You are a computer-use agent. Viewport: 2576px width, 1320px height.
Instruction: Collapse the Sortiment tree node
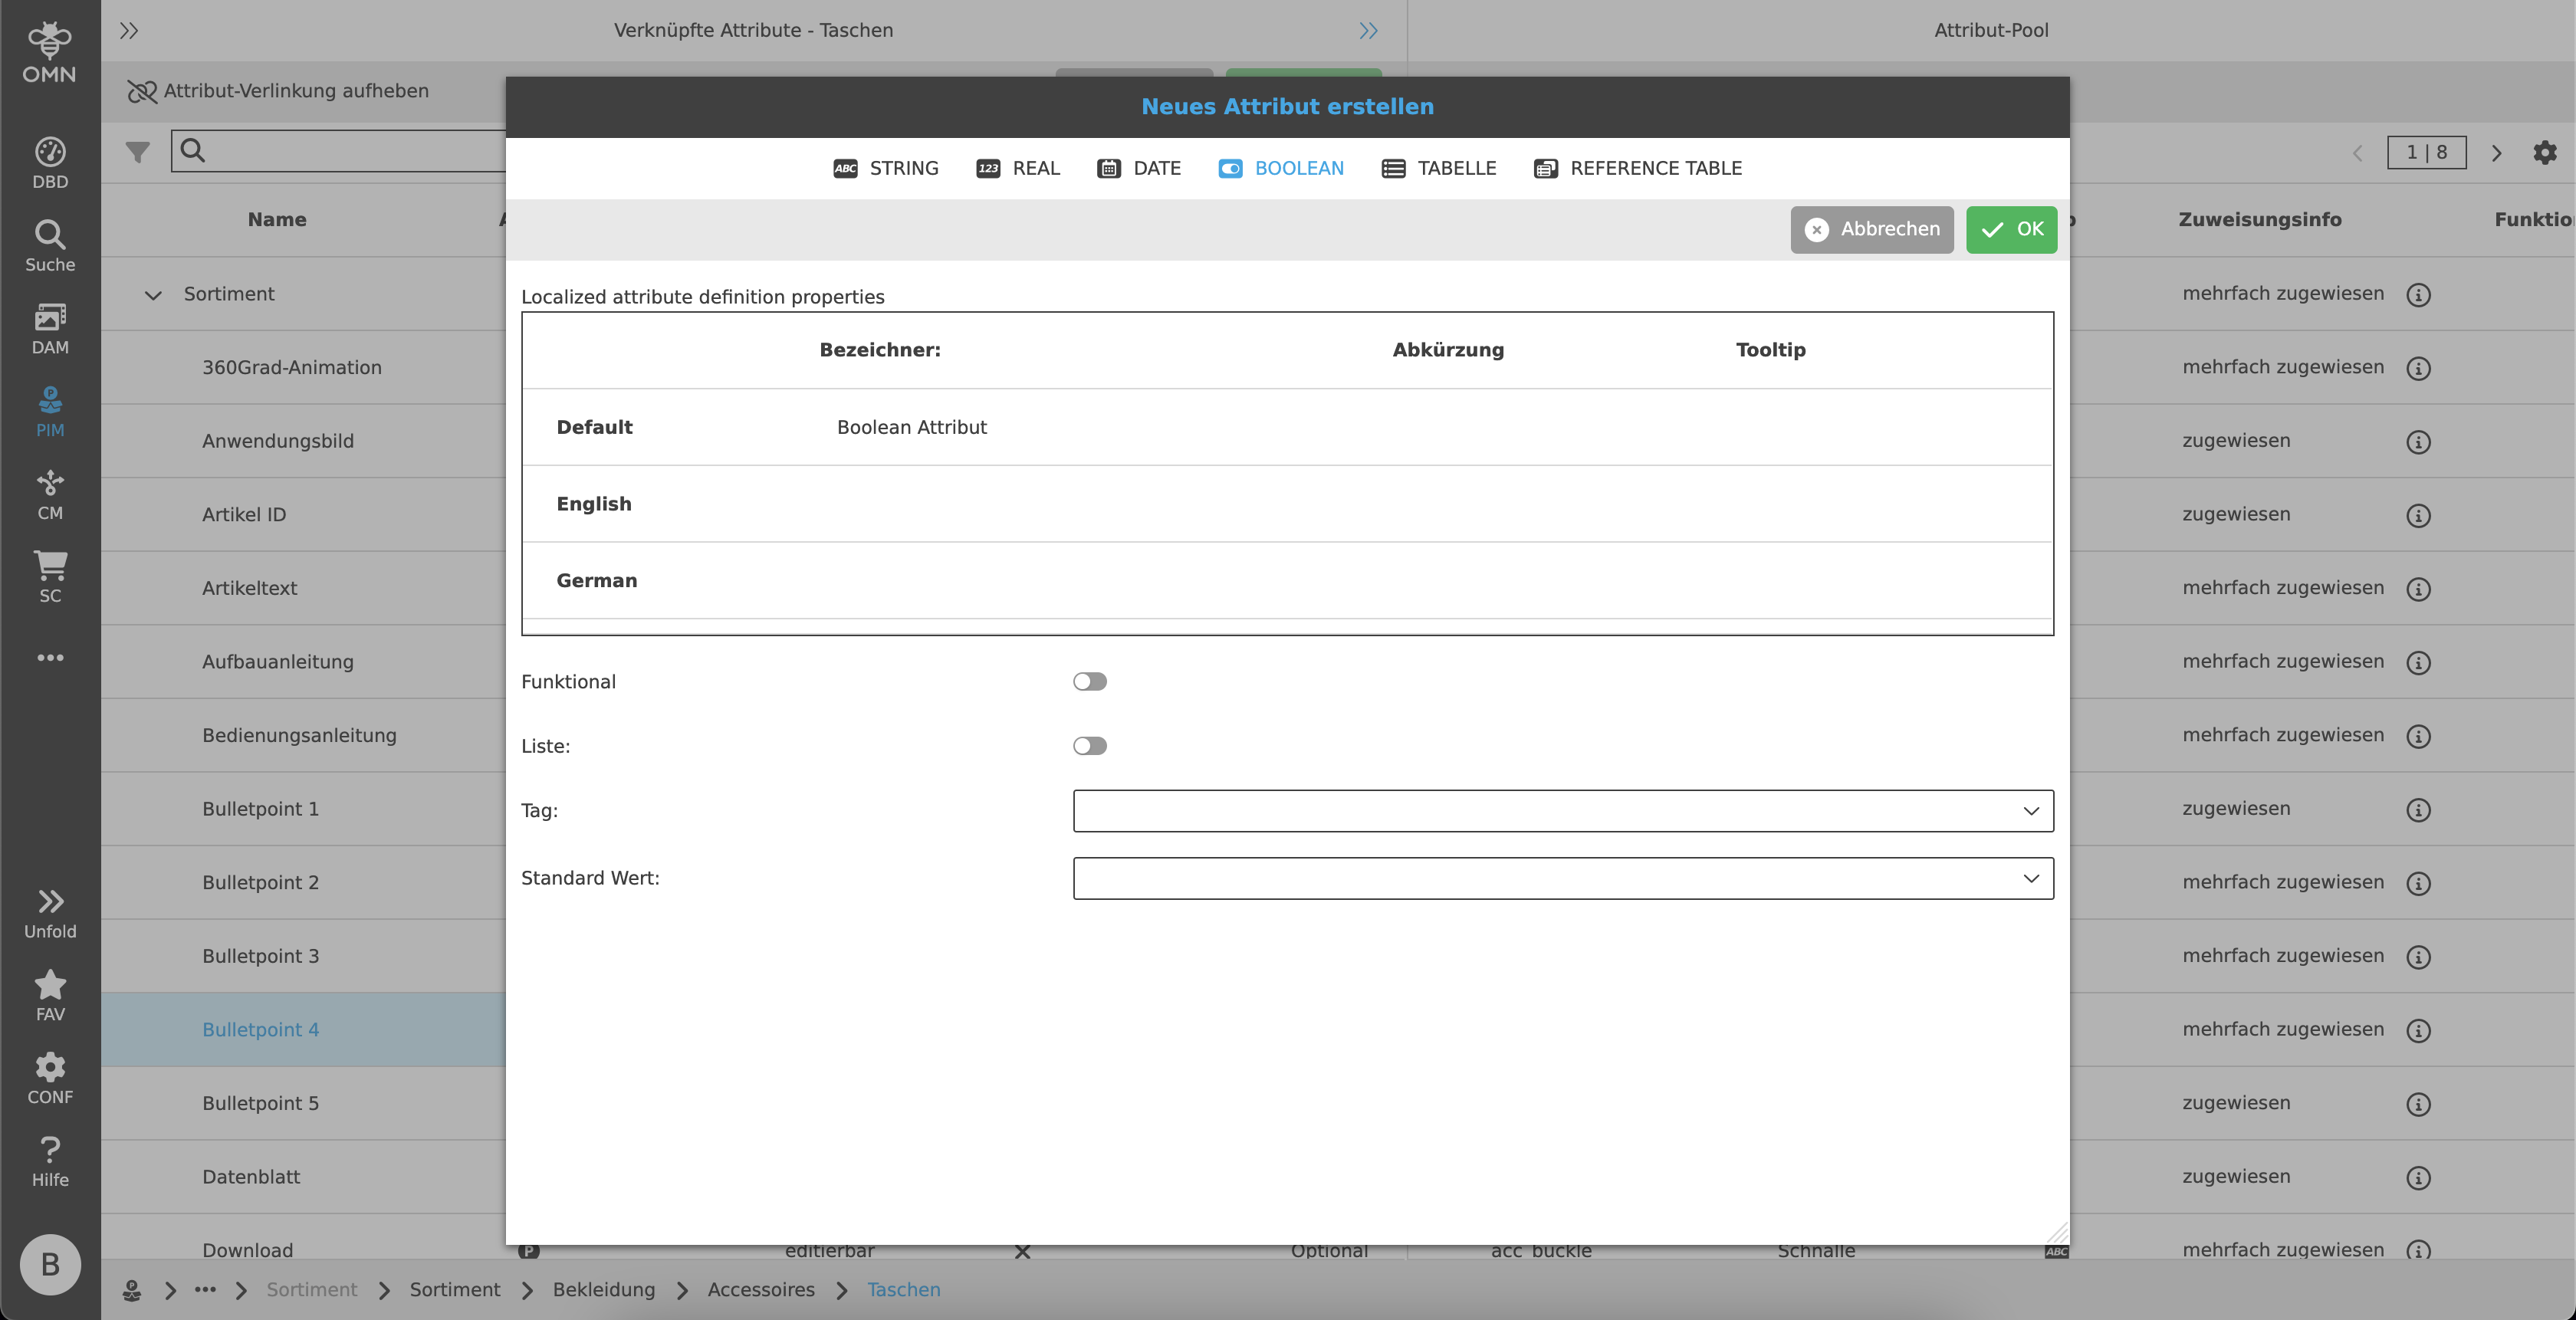[153, 295]
